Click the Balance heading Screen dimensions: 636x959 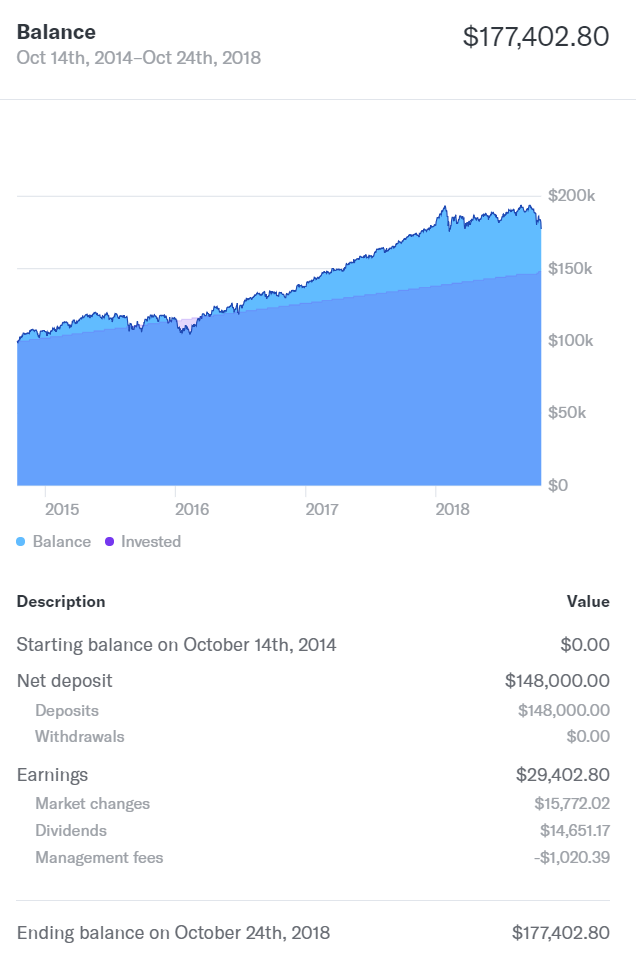pos(56,32)
